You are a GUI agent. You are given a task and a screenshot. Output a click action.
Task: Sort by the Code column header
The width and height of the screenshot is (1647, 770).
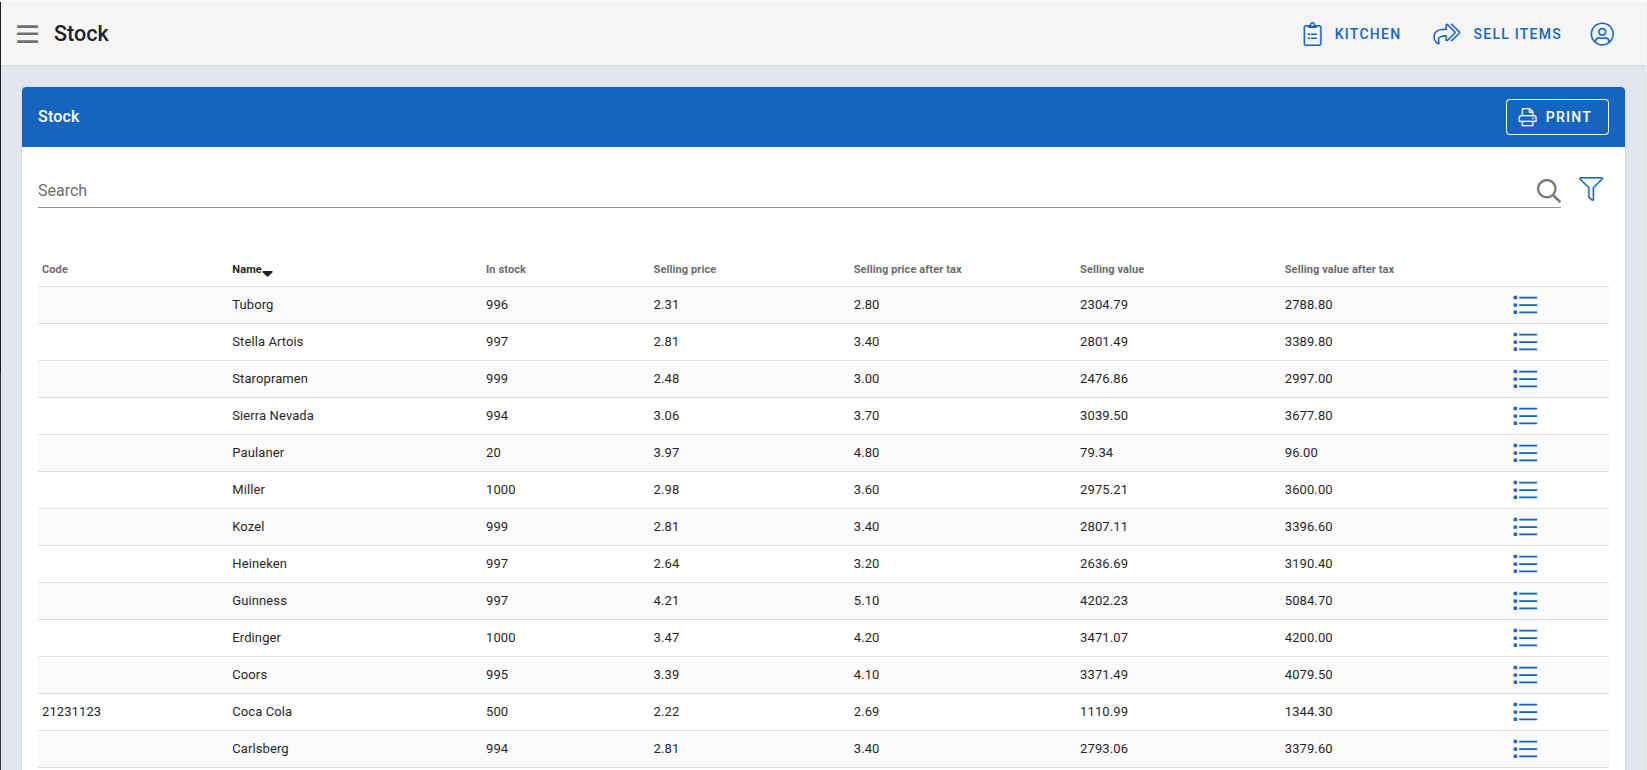click(x=55, y=269)
